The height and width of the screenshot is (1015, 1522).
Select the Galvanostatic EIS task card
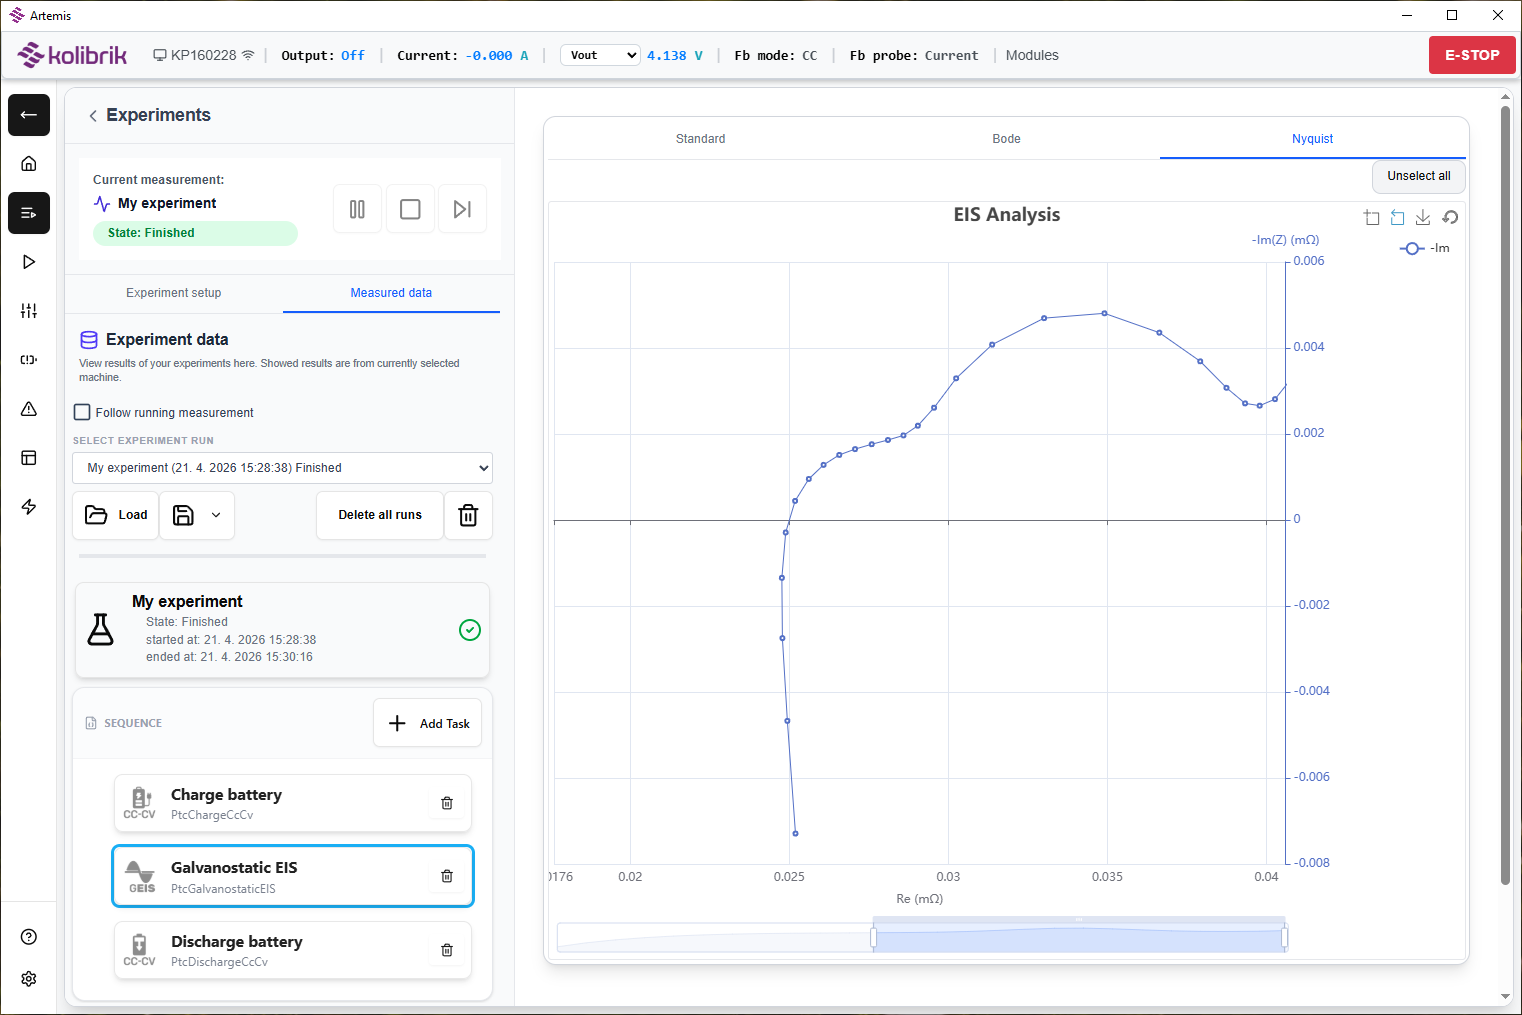pos(292,876)
